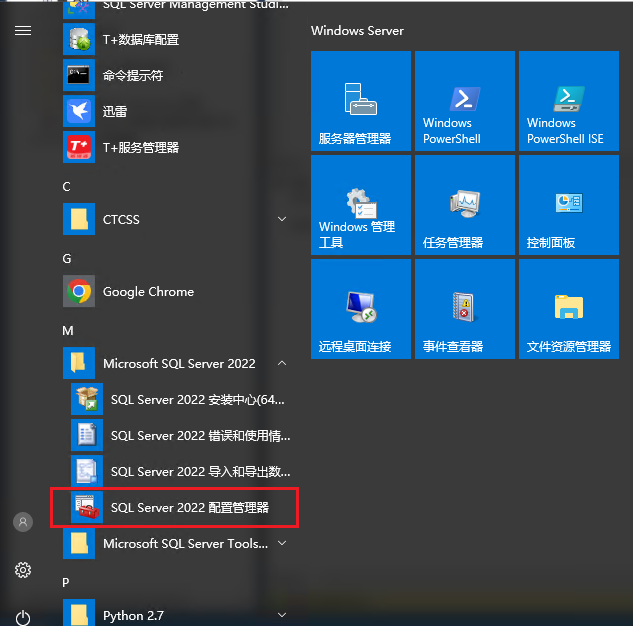Click the Google Chrome label
Screen dimensions: 633x626
click(148, 291)
